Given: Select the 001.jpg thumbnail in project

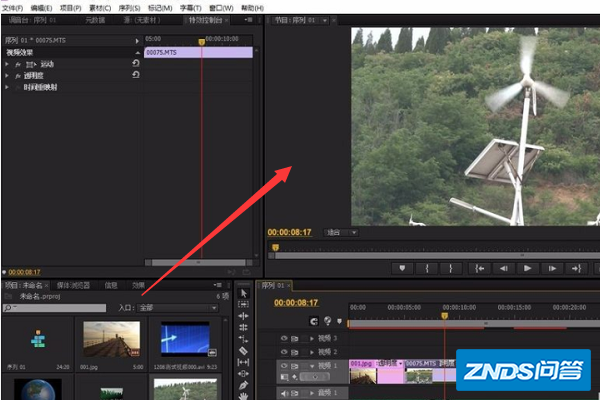Looking at the screenshot, I should pos(111,339).
